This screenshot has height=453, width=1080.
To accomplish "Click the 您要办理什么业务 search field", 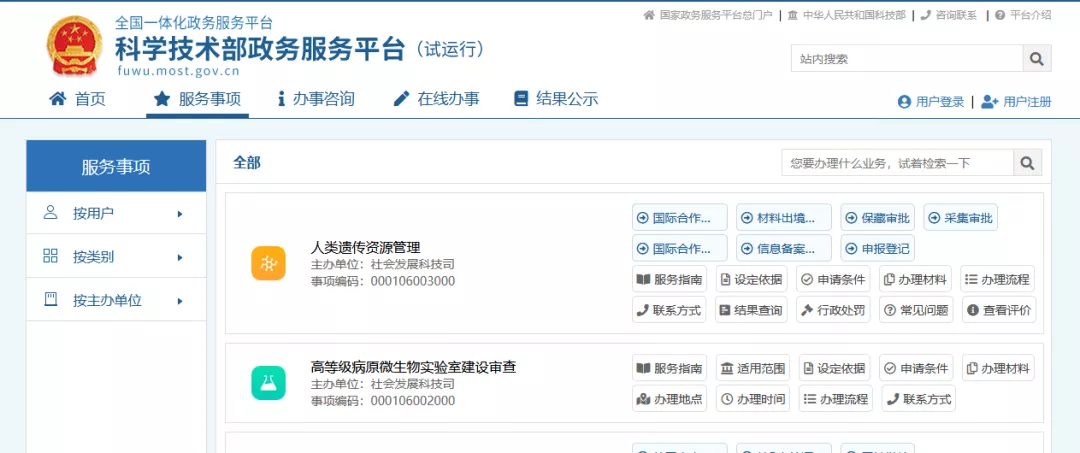I will click(x=897, y=163).
